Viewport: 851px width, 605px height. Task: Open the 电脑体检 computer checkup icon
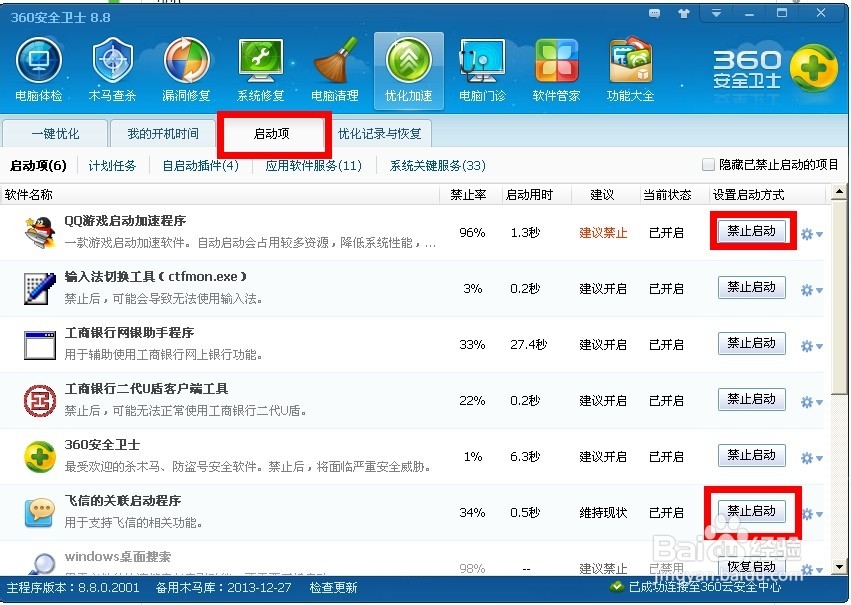point(39,70)
